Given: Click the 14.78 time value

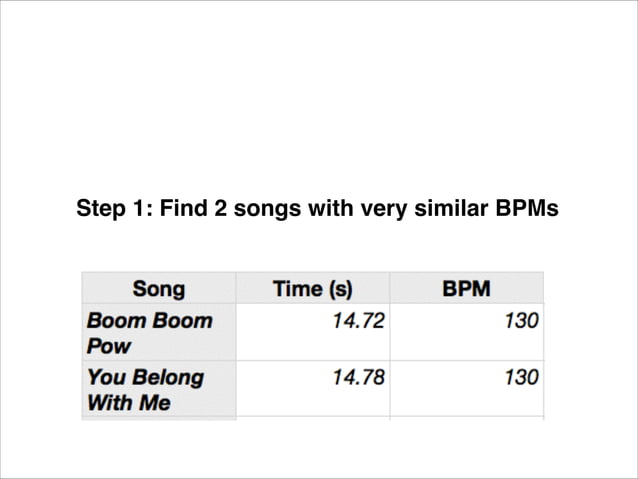Looking at the screenshot, I should click(359, 377).
